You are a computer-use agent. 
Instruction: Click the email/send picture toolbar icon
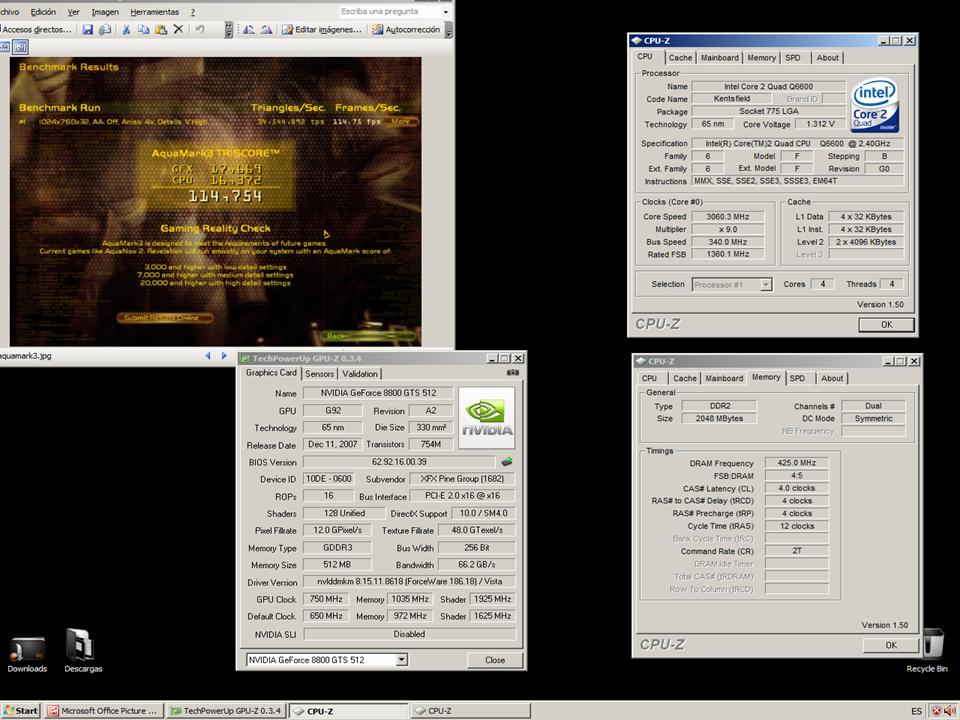coord(105,29)
